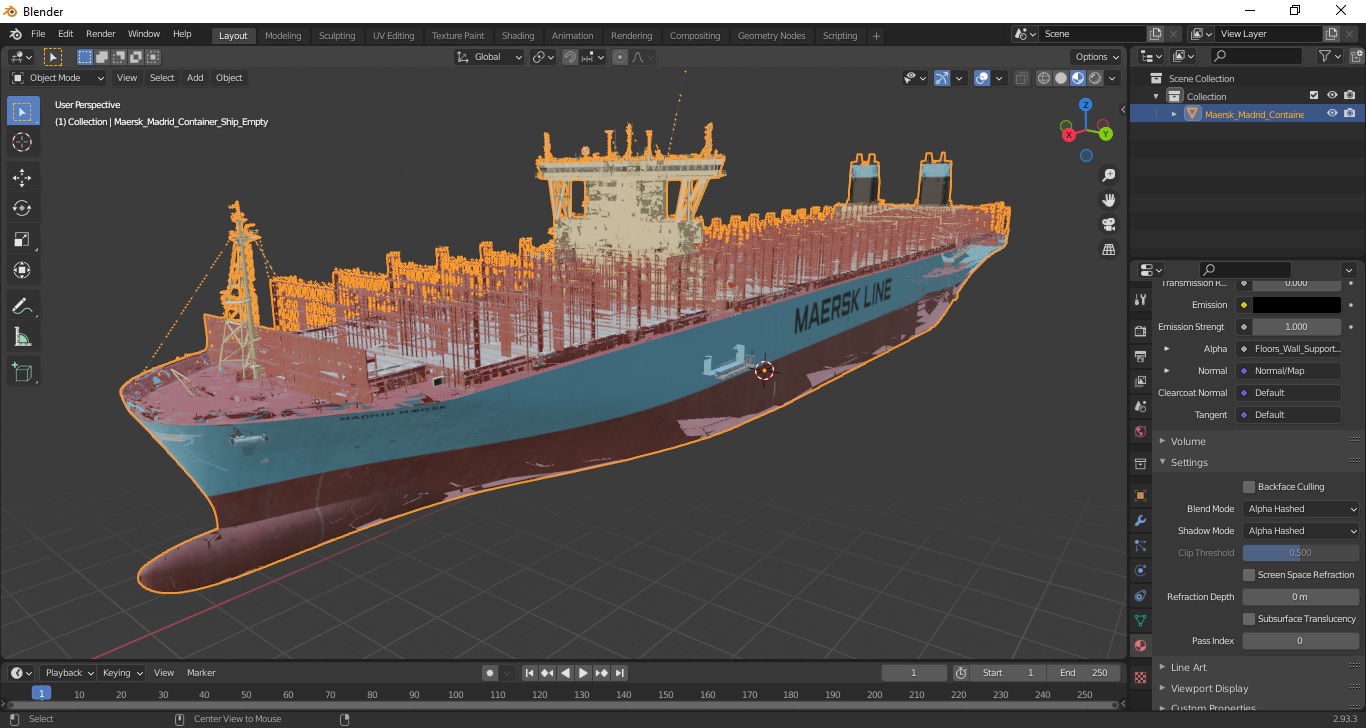
Task: Click the End frame 250 field
Action: 1084,673
